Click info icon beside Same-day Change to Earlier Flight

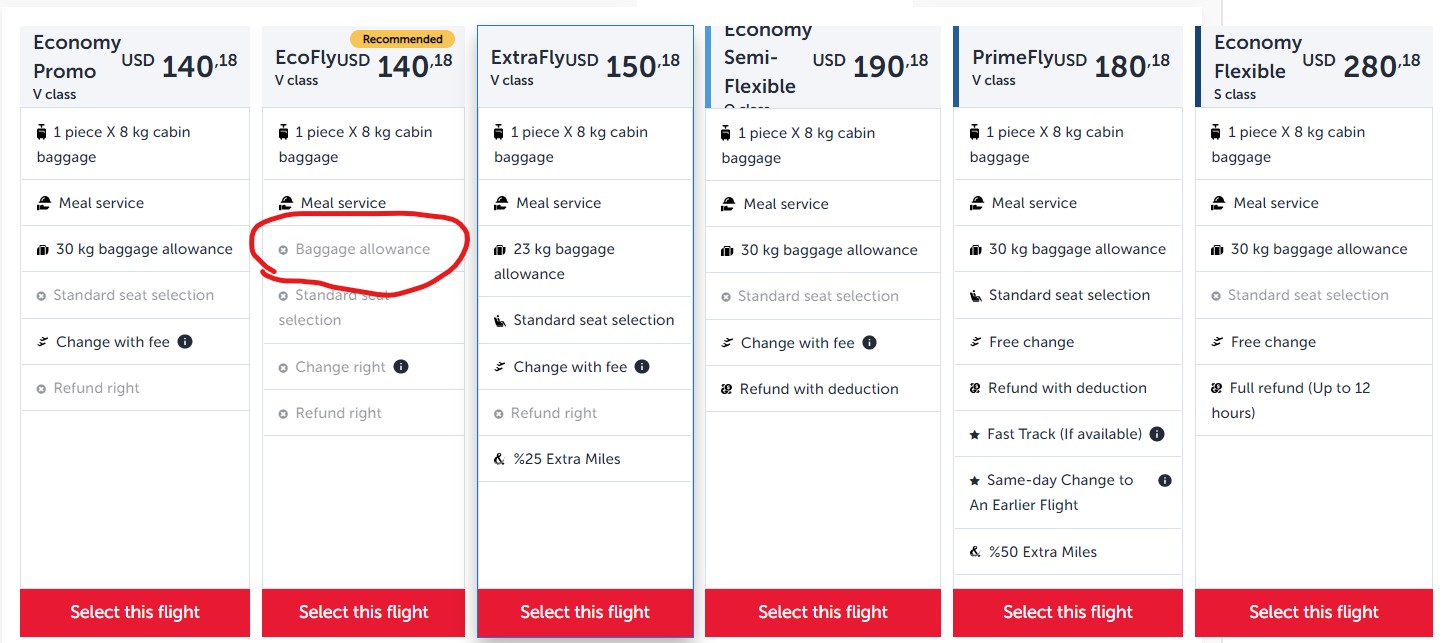point(1165,480)
